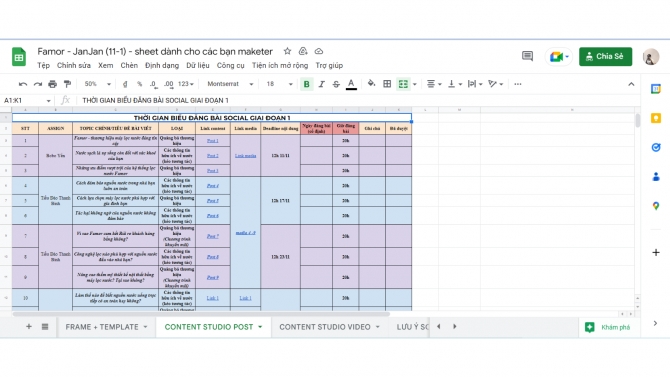The image size is (670, 377).
Task: Toggle italic formatting
Action: [321, 84]
